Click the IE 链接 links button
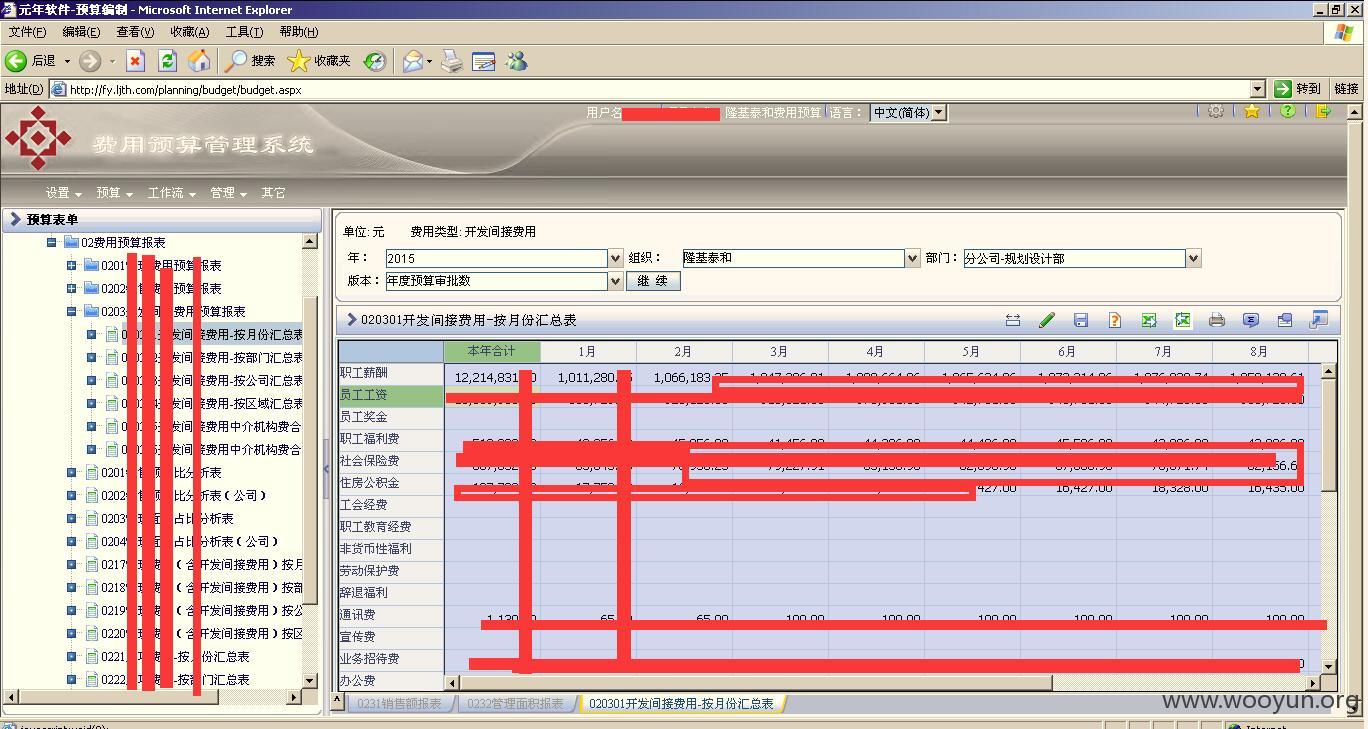Image resolution: width=1368 pixels, height=729 pixels. [1347, 89]
